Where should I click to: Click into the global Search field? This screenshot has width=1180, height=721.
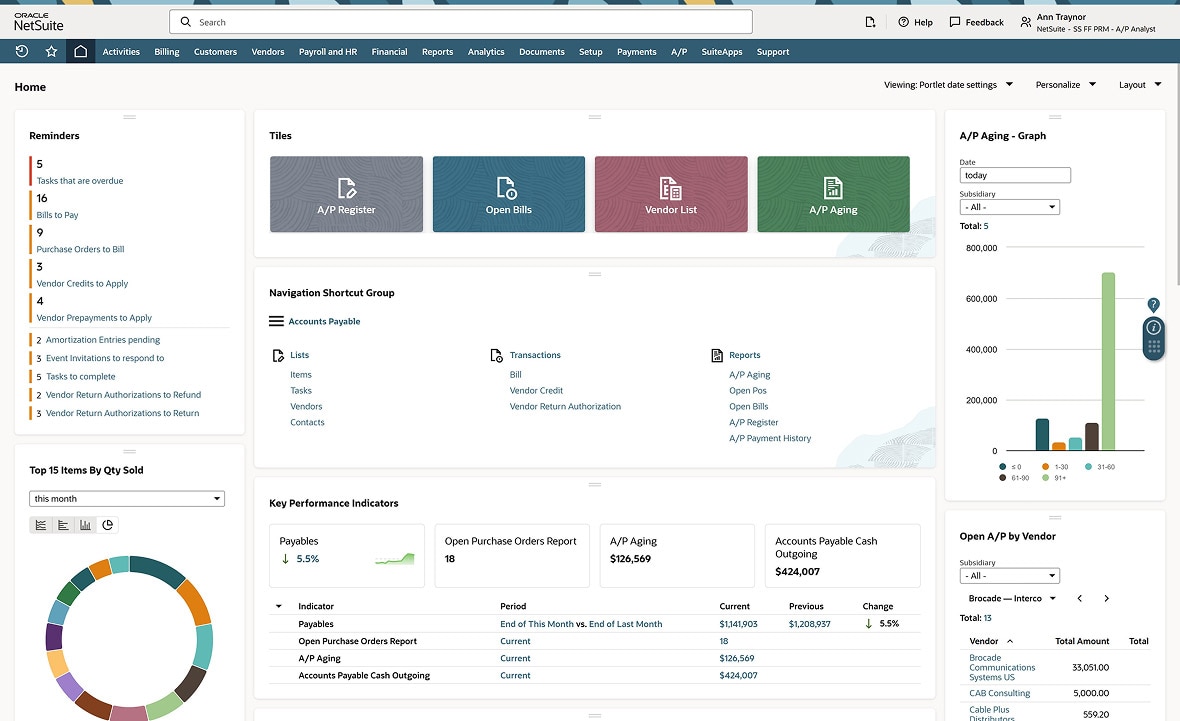[x=460, y=22]
